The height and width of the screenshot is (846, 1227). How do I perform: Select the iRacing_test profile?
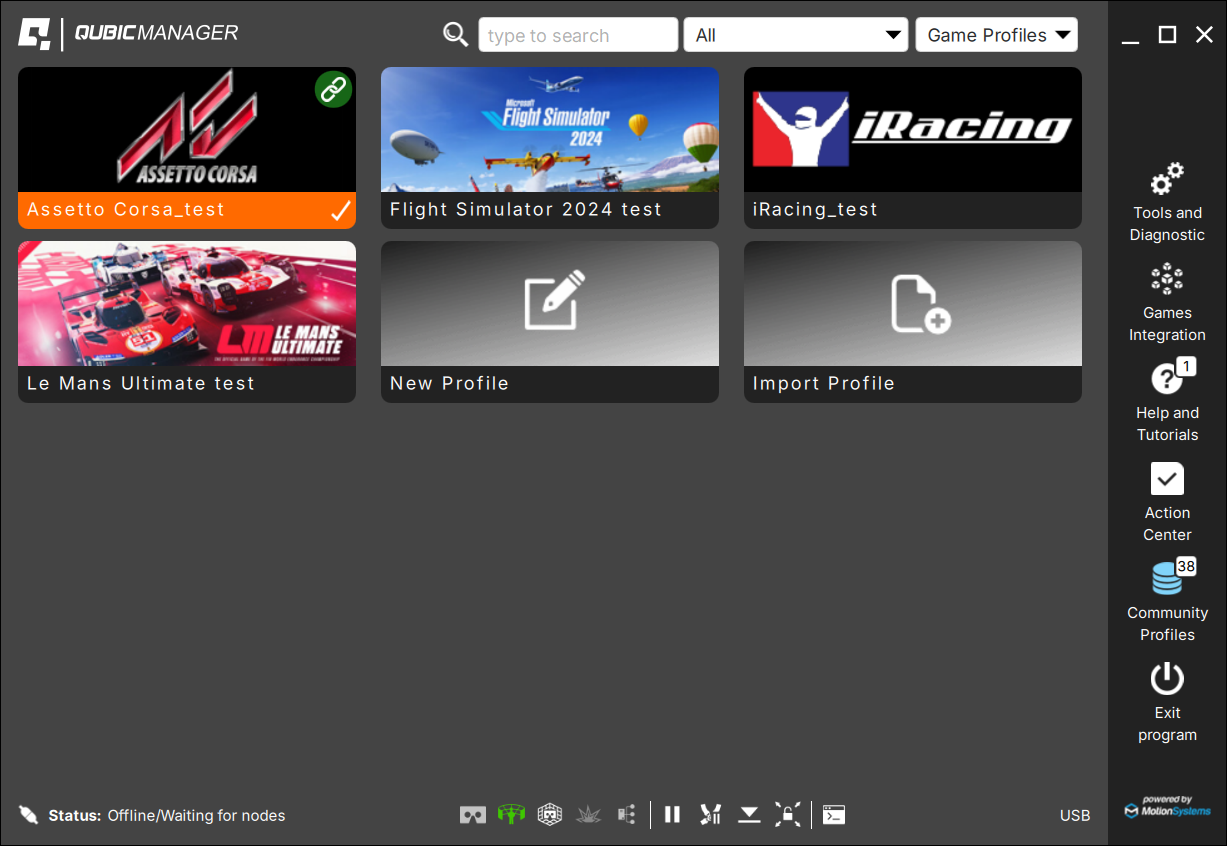(912, 147)
